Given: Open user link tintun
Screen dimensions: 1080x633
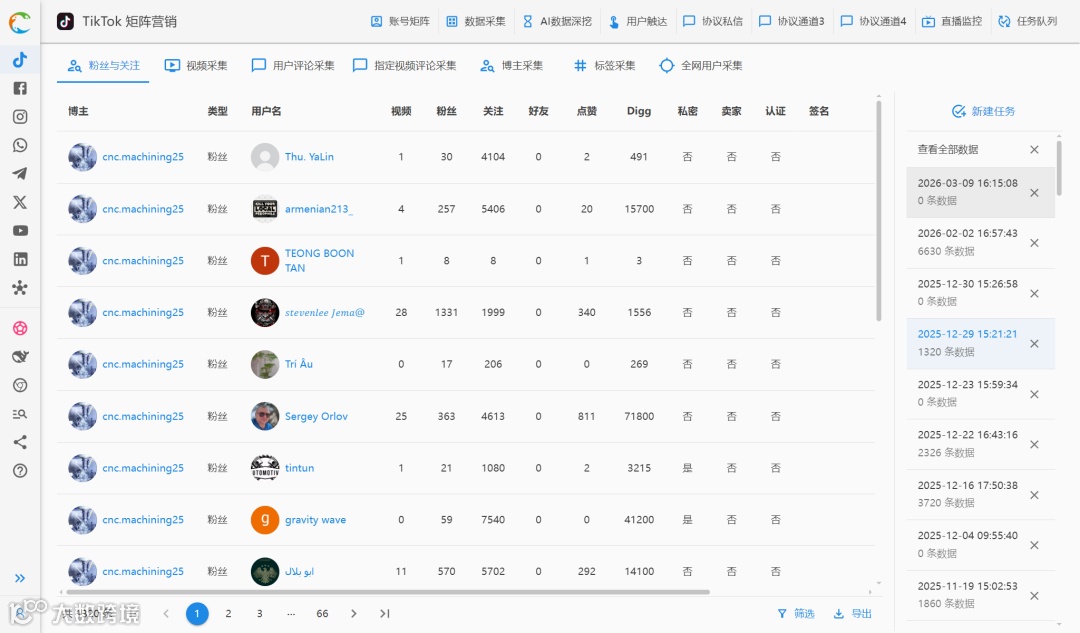Looking at the screenshot, I should pyautogui.click(x=300, y=468).
